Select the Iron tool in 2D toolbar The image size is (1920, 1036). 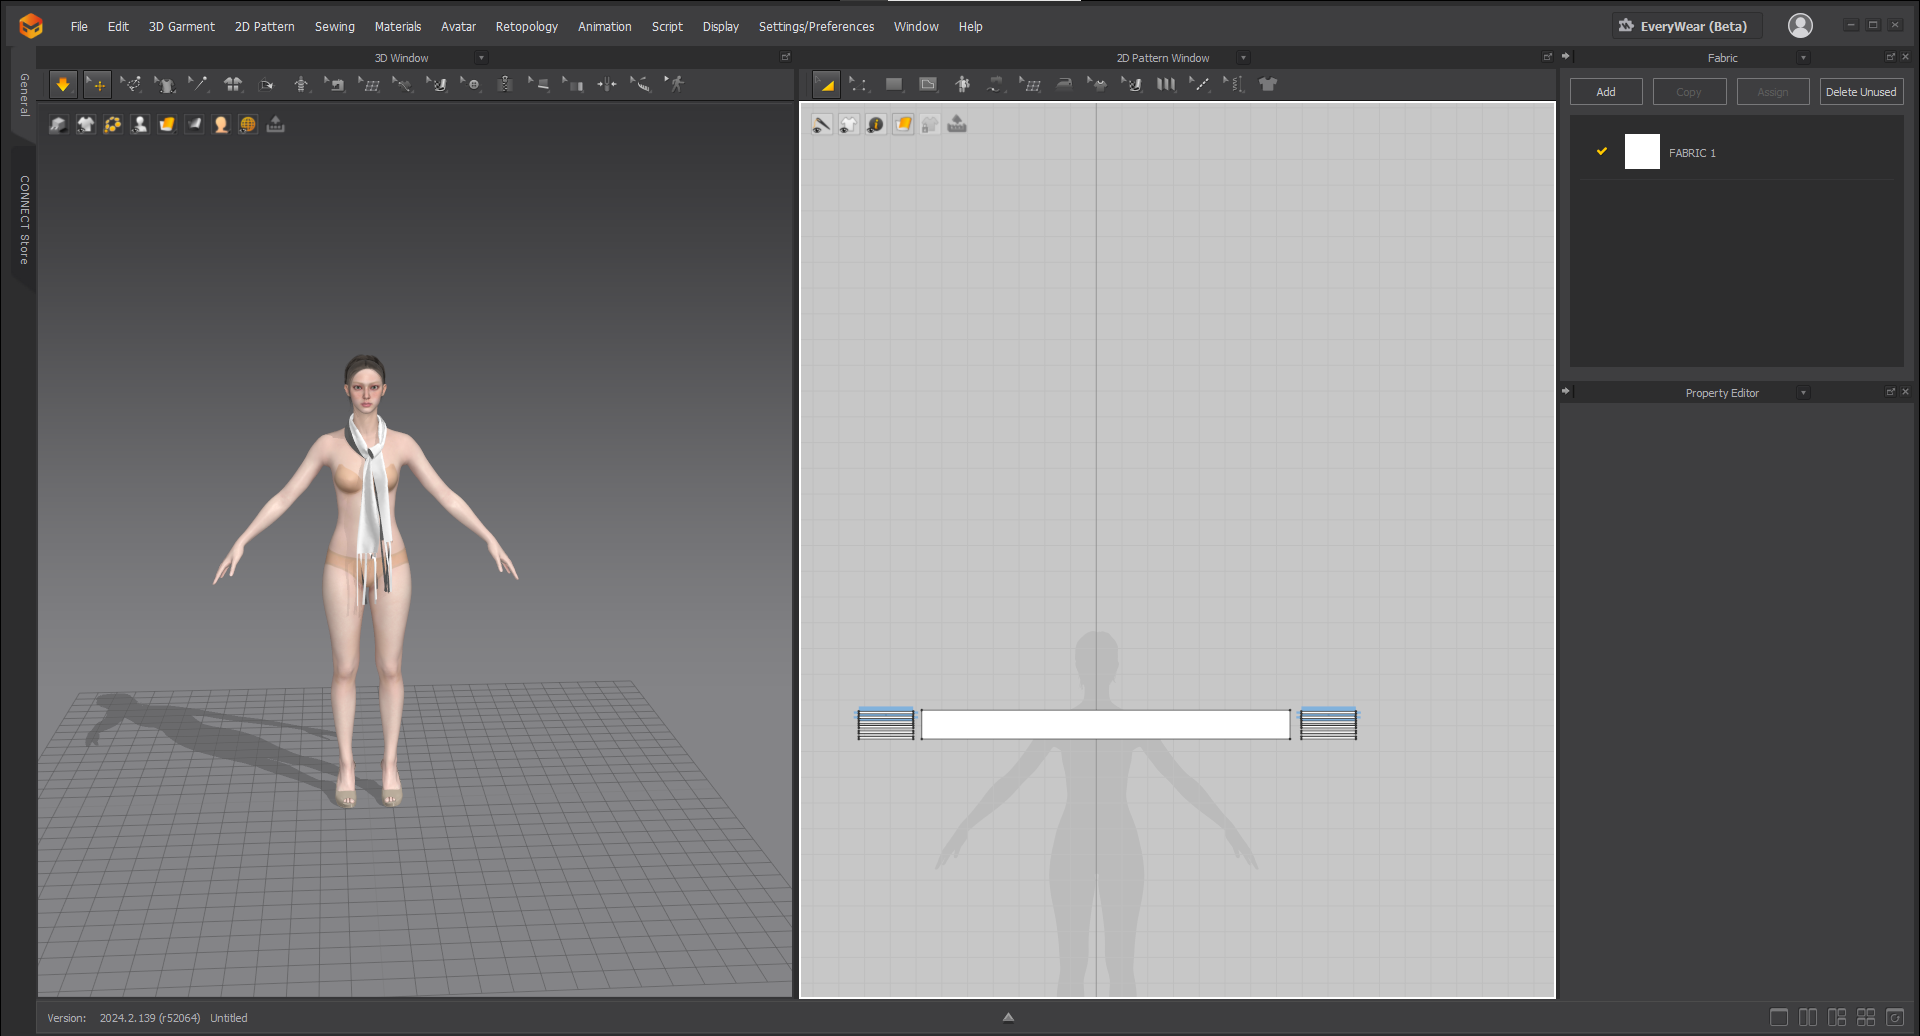click(1064, 85)
